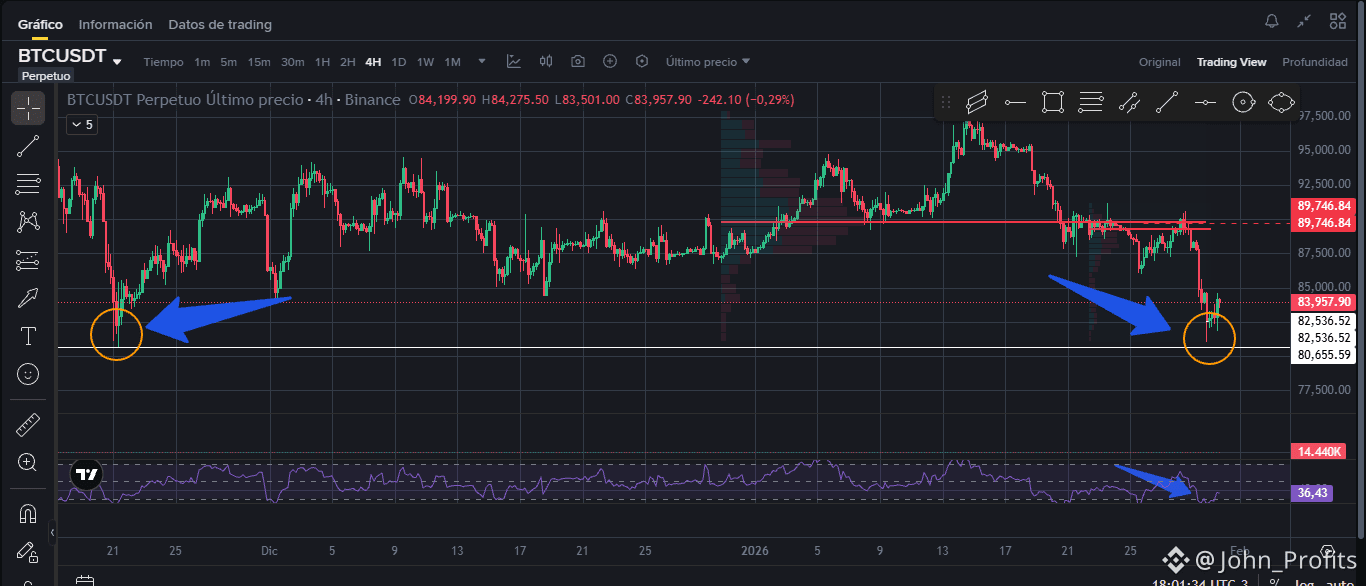This screenshot has height=586, width=1366.
Task: Open candlestick chart type selector
Action: (x=546, y=62)
